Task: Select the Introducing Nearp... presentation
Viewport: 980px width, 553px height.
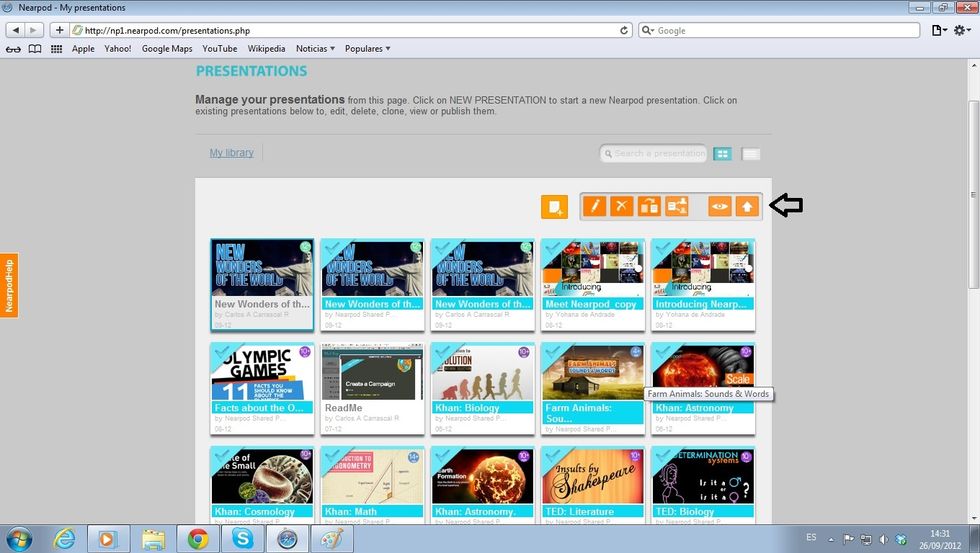Action: tap(702, 284)
